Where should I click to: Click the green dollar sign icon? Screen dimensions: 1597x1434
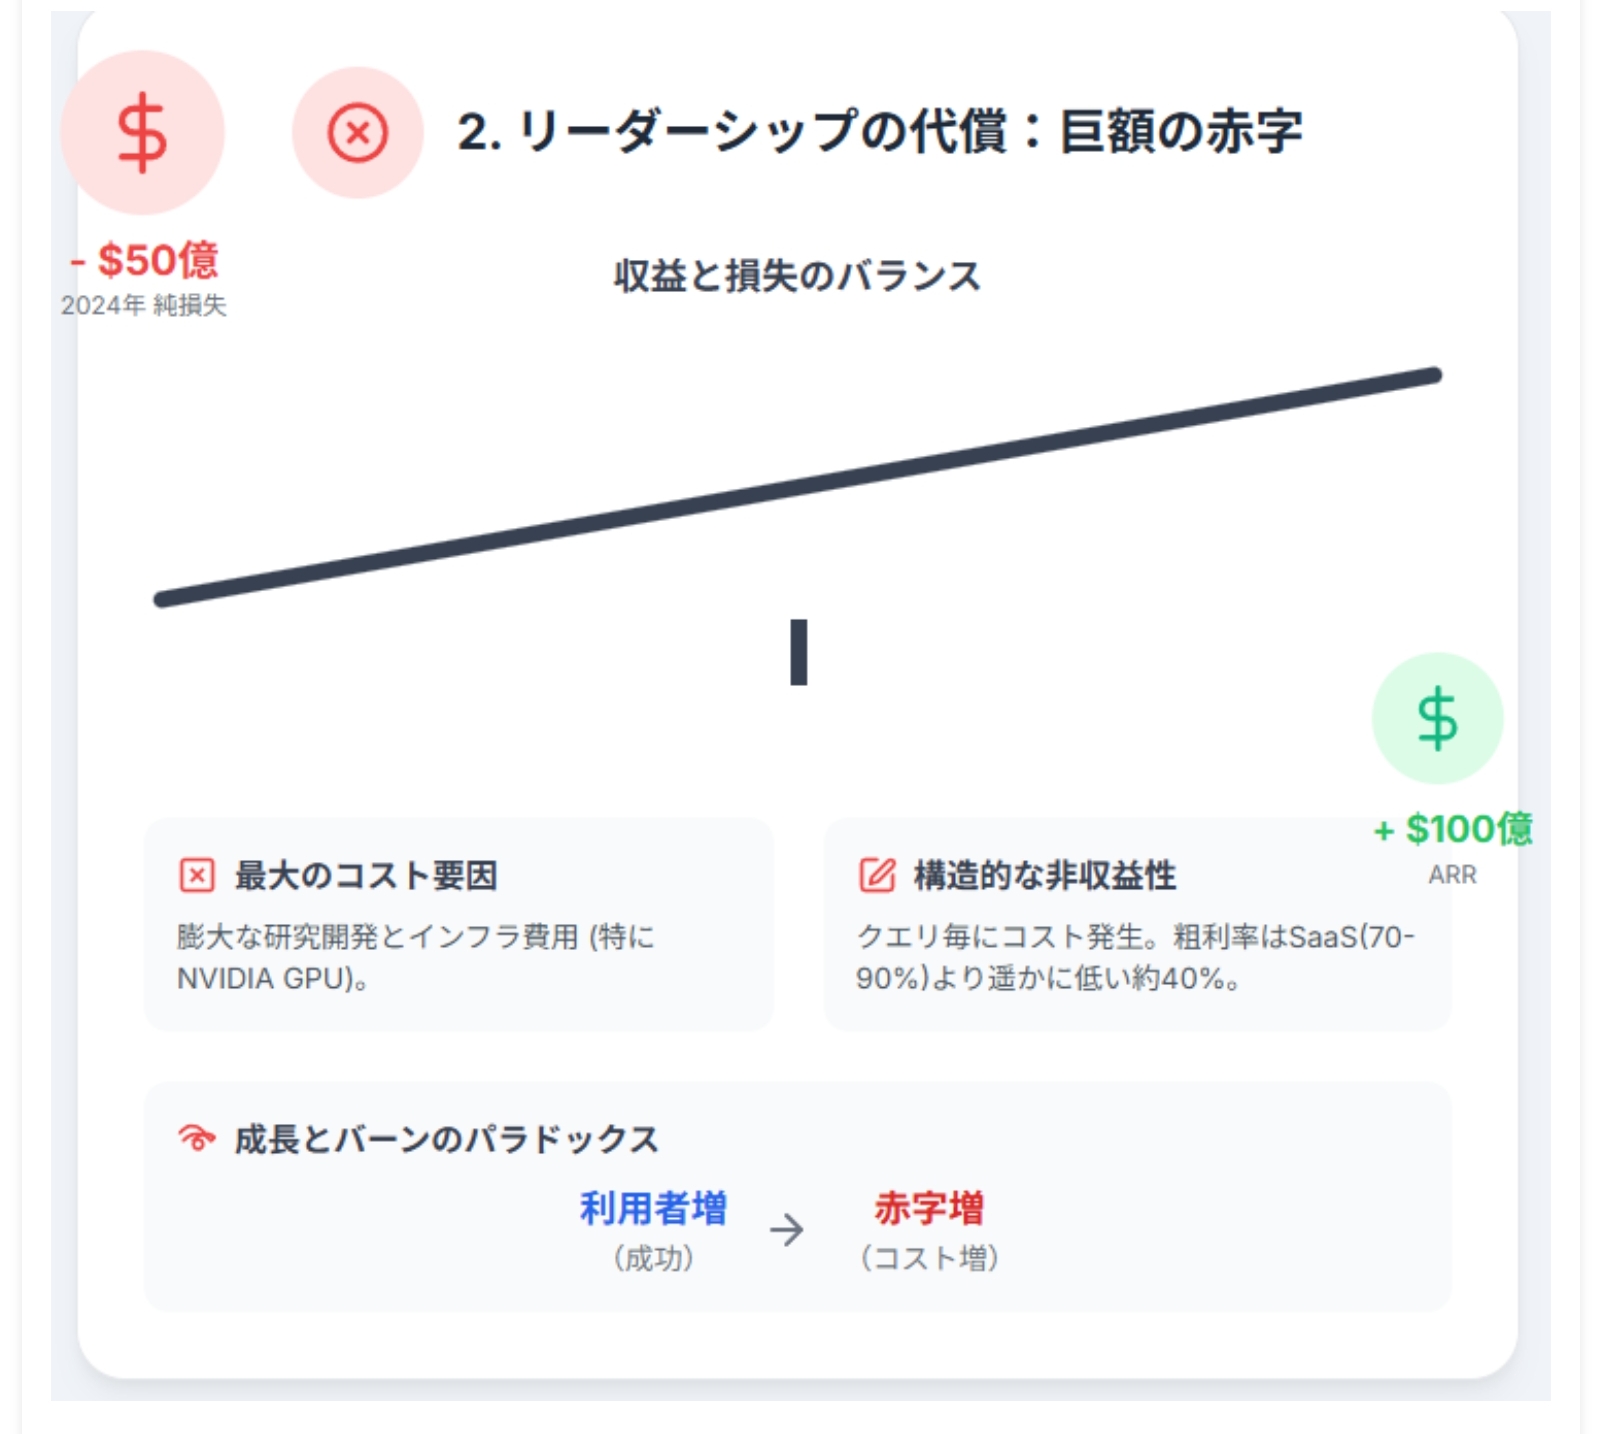coord(1437,718)
